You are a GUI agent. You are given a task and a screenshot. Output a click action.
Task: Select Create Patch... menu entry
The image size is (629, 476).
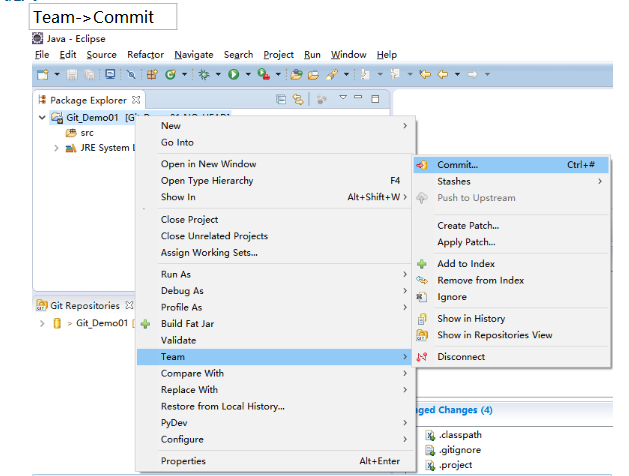coord(511,225)
